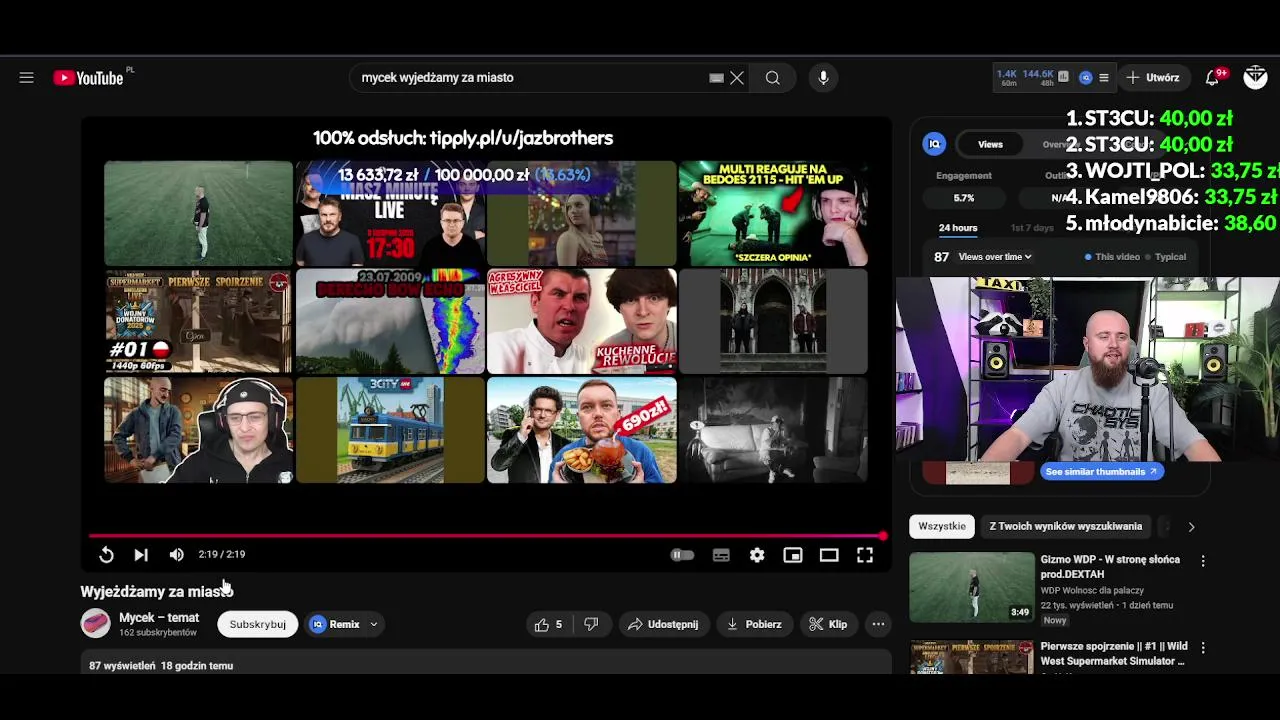
Task: Subscribe with the Subskrybuj button
Action: tap(258, 624)
